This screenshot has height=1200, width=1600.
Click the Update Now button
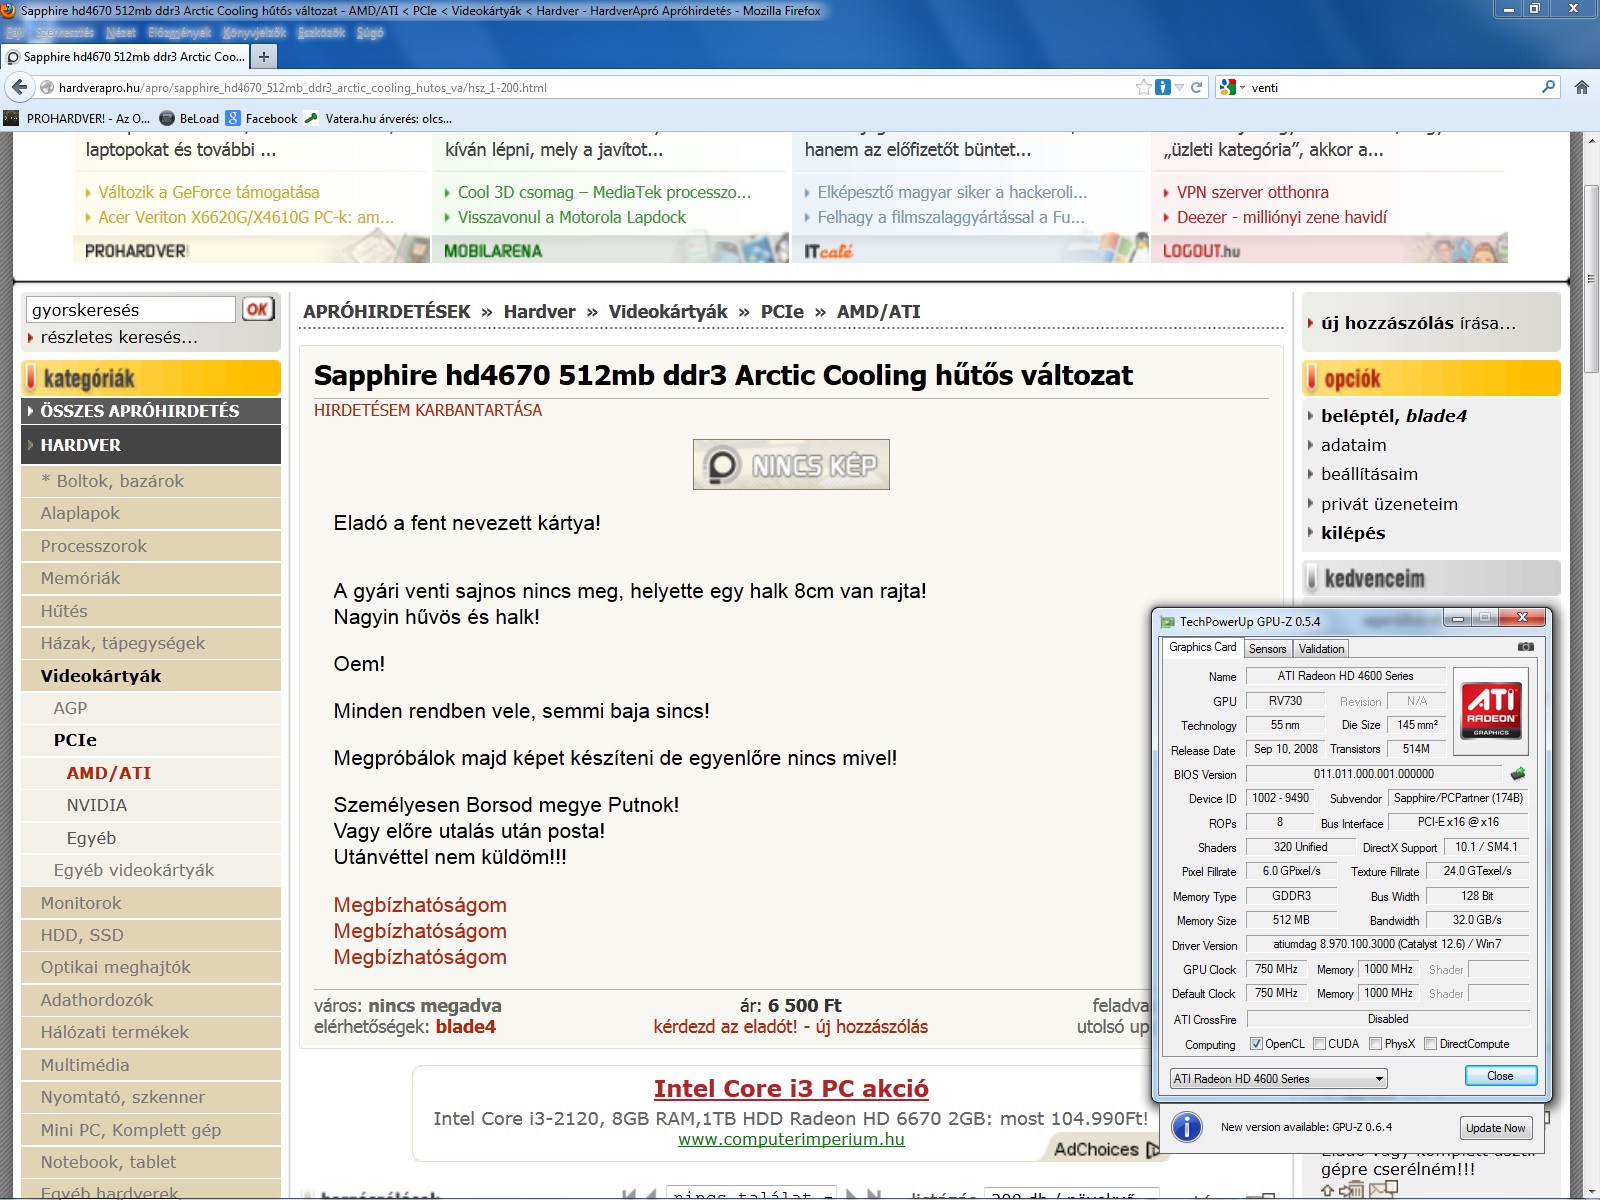click(1495, 1128)
